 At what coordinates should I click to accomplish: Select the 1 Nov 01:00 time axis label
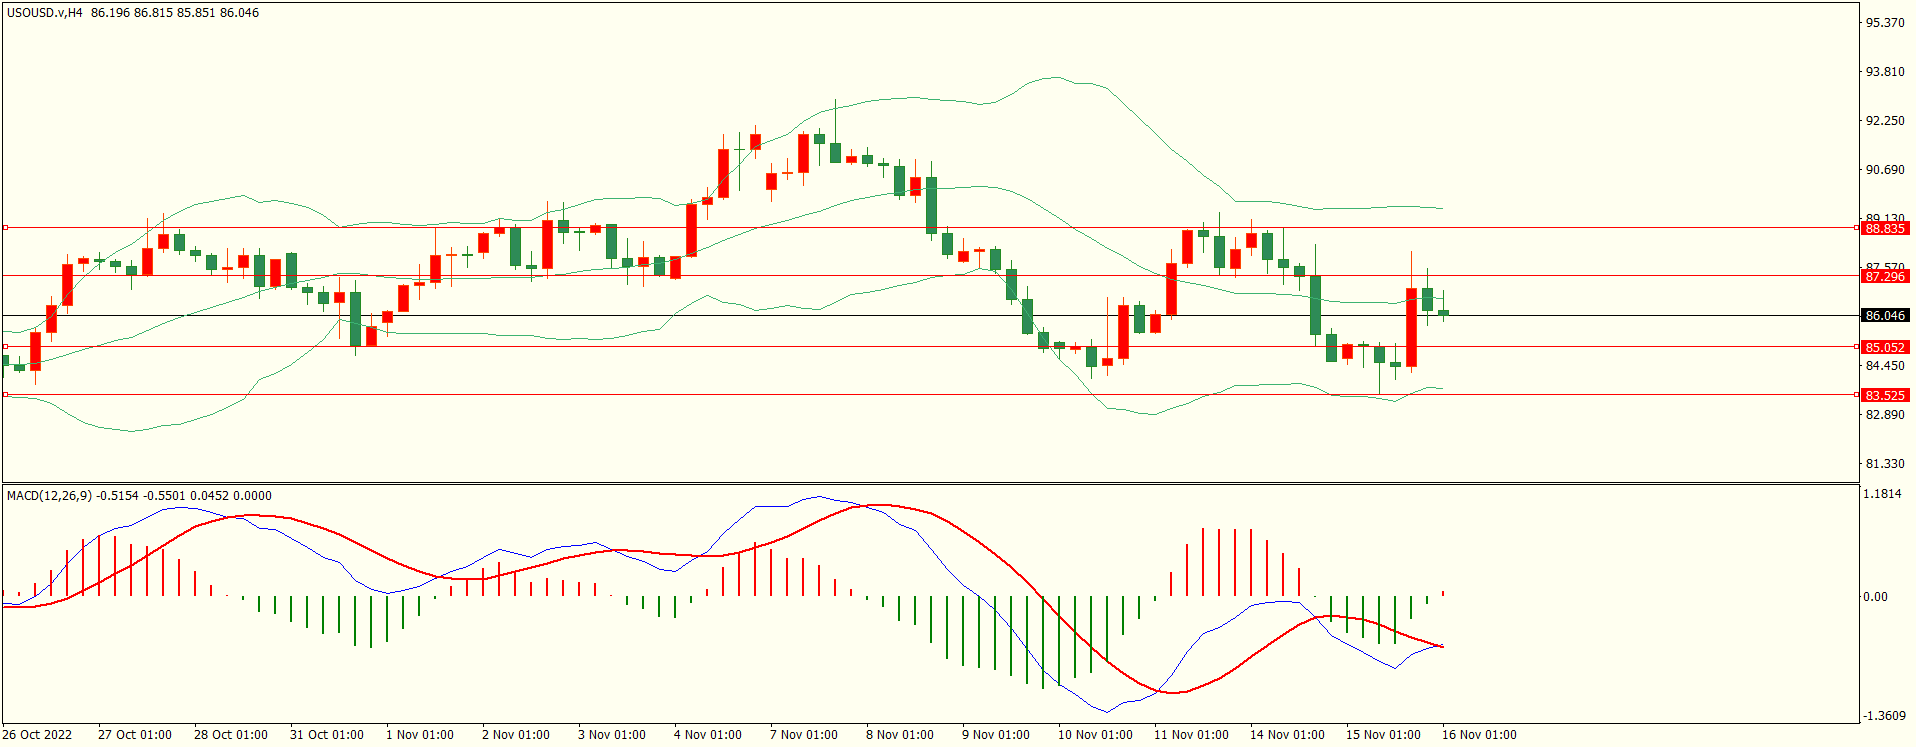[419, 735]
